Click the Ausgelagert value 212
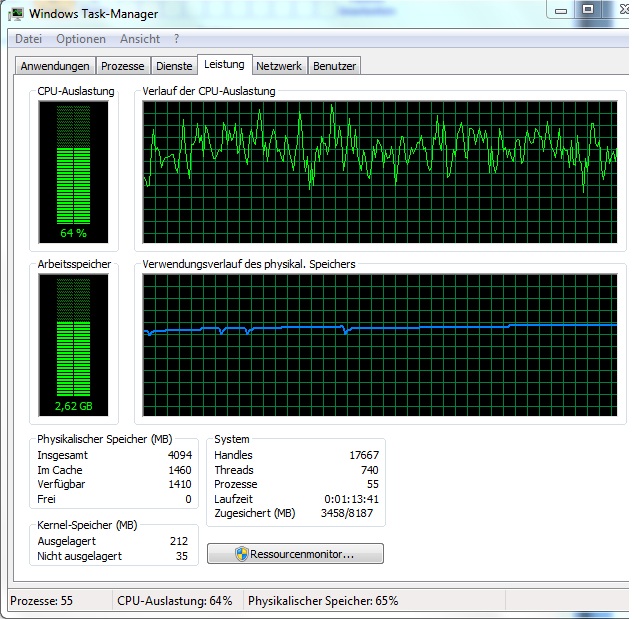Screen dimensions: 634x619 [x=179, y=541]
